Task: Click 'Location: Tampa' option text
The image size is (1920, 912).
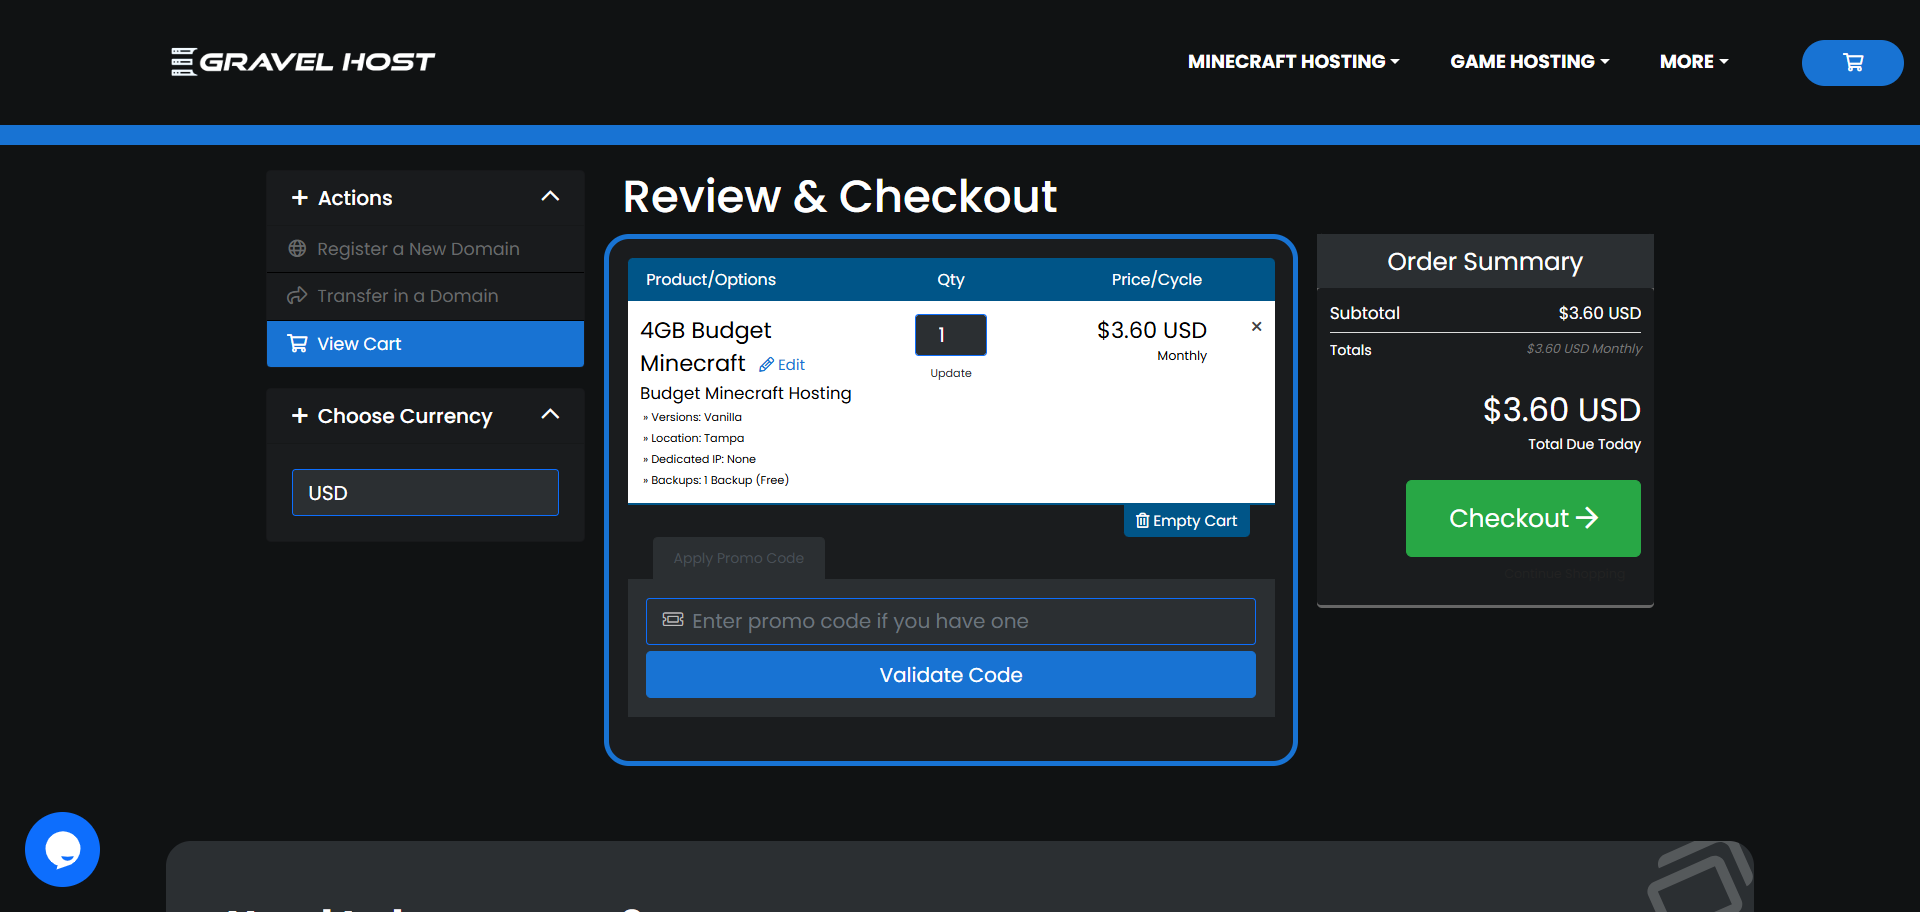Action: pos(697,438)
